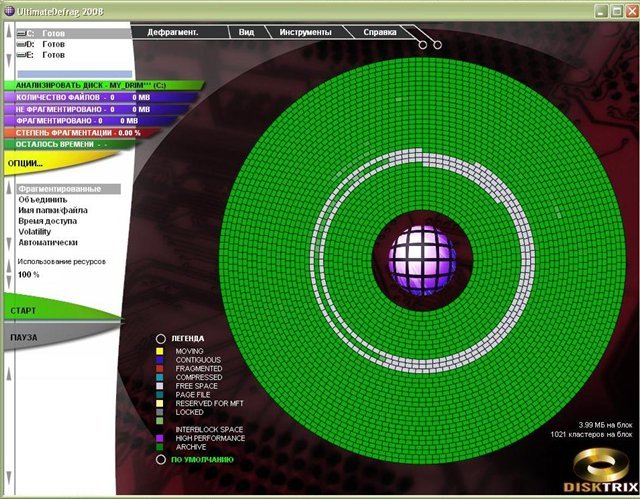
Task: Pick the yellow MOVING color swatch
Action: click(160, 351)
